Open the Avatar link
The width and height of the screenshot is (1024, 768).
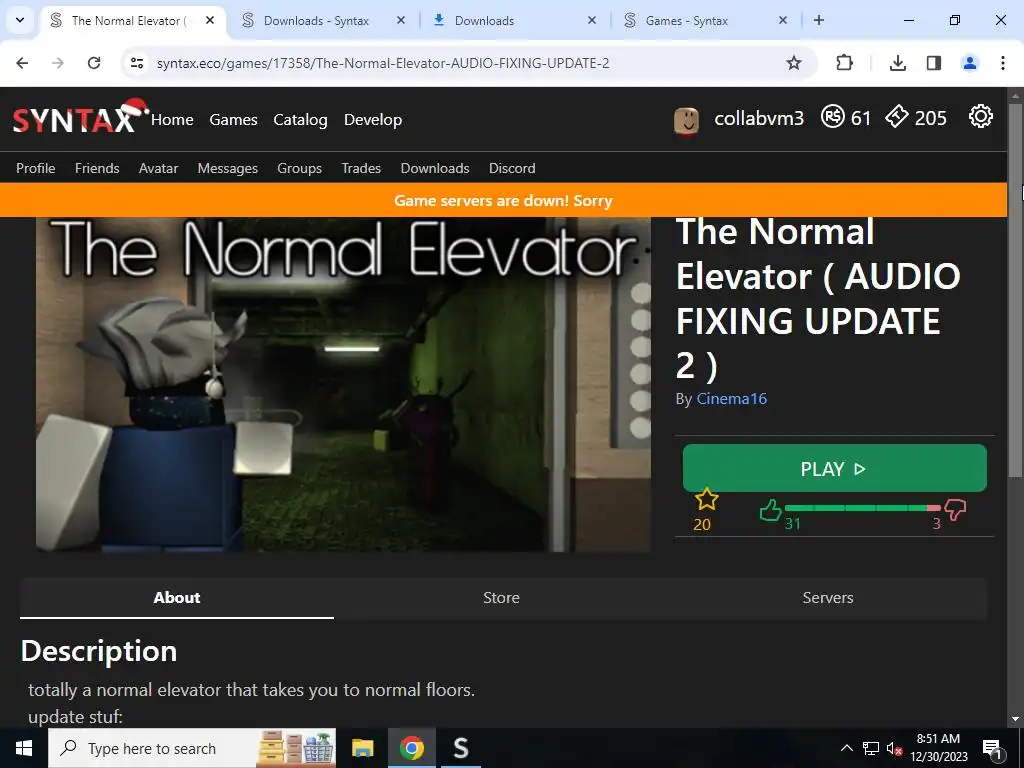click(158, 168)
